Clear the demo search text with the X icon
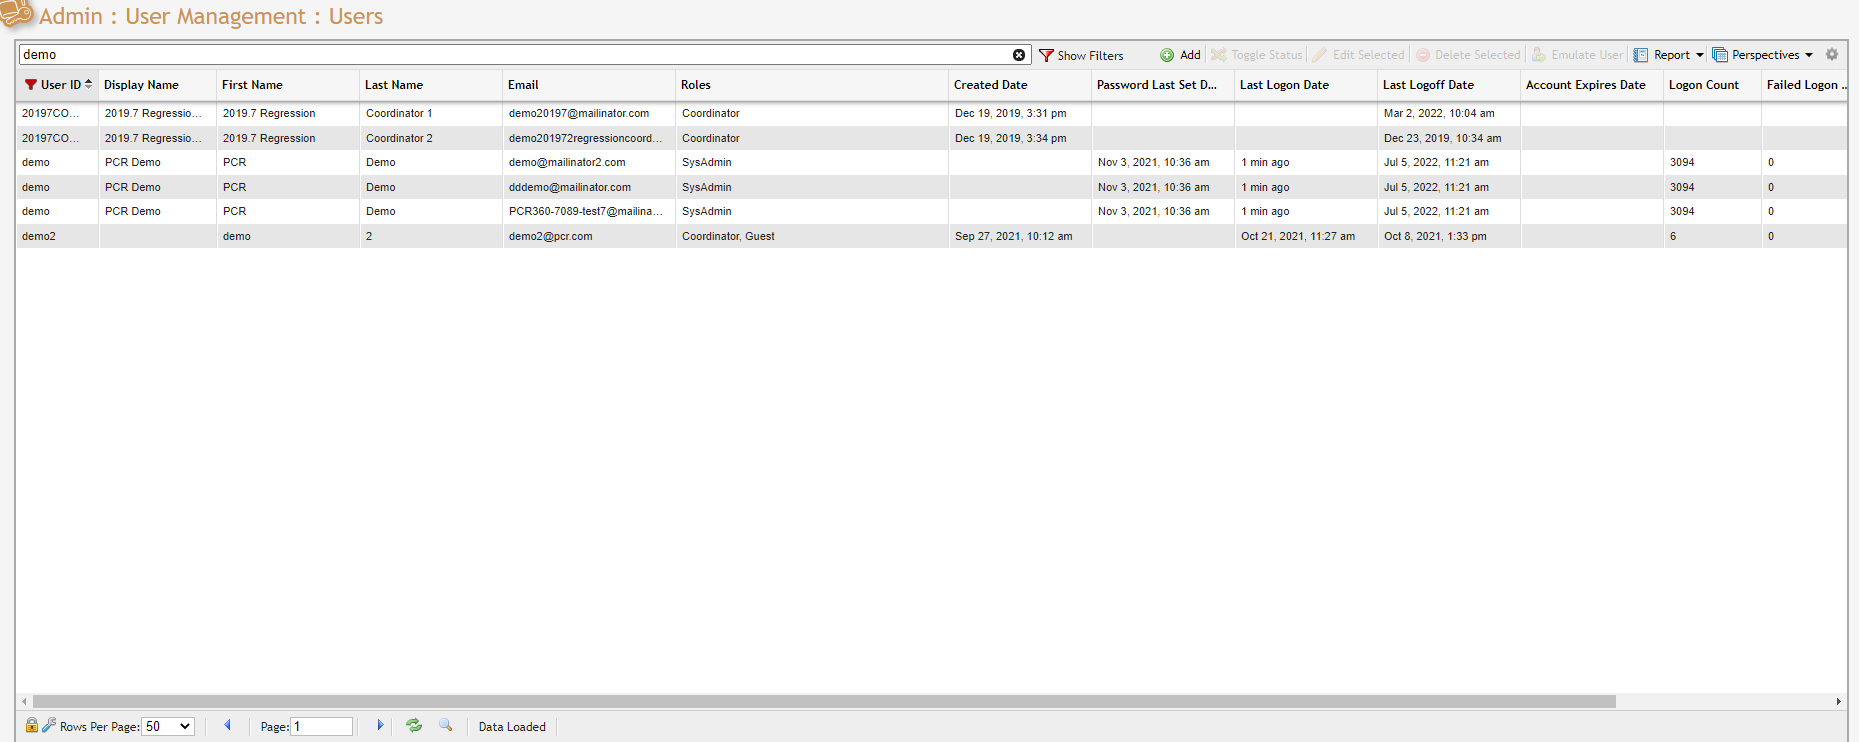The image size is (1859, 742). (x=1018, y=55)
